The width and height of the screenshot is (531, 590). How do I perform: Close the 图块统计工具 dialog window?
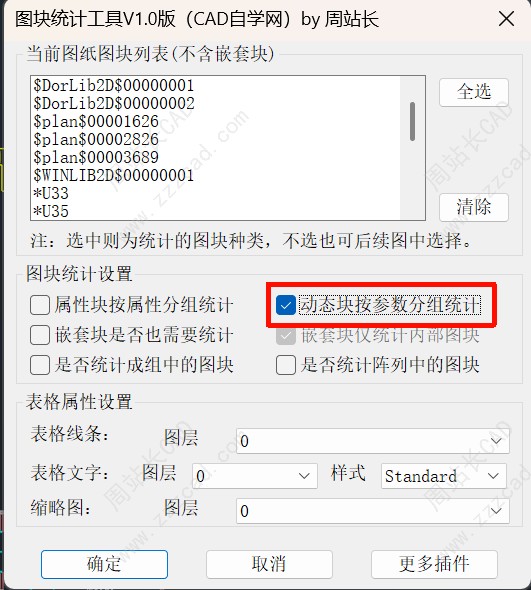[x=506, y=19]
